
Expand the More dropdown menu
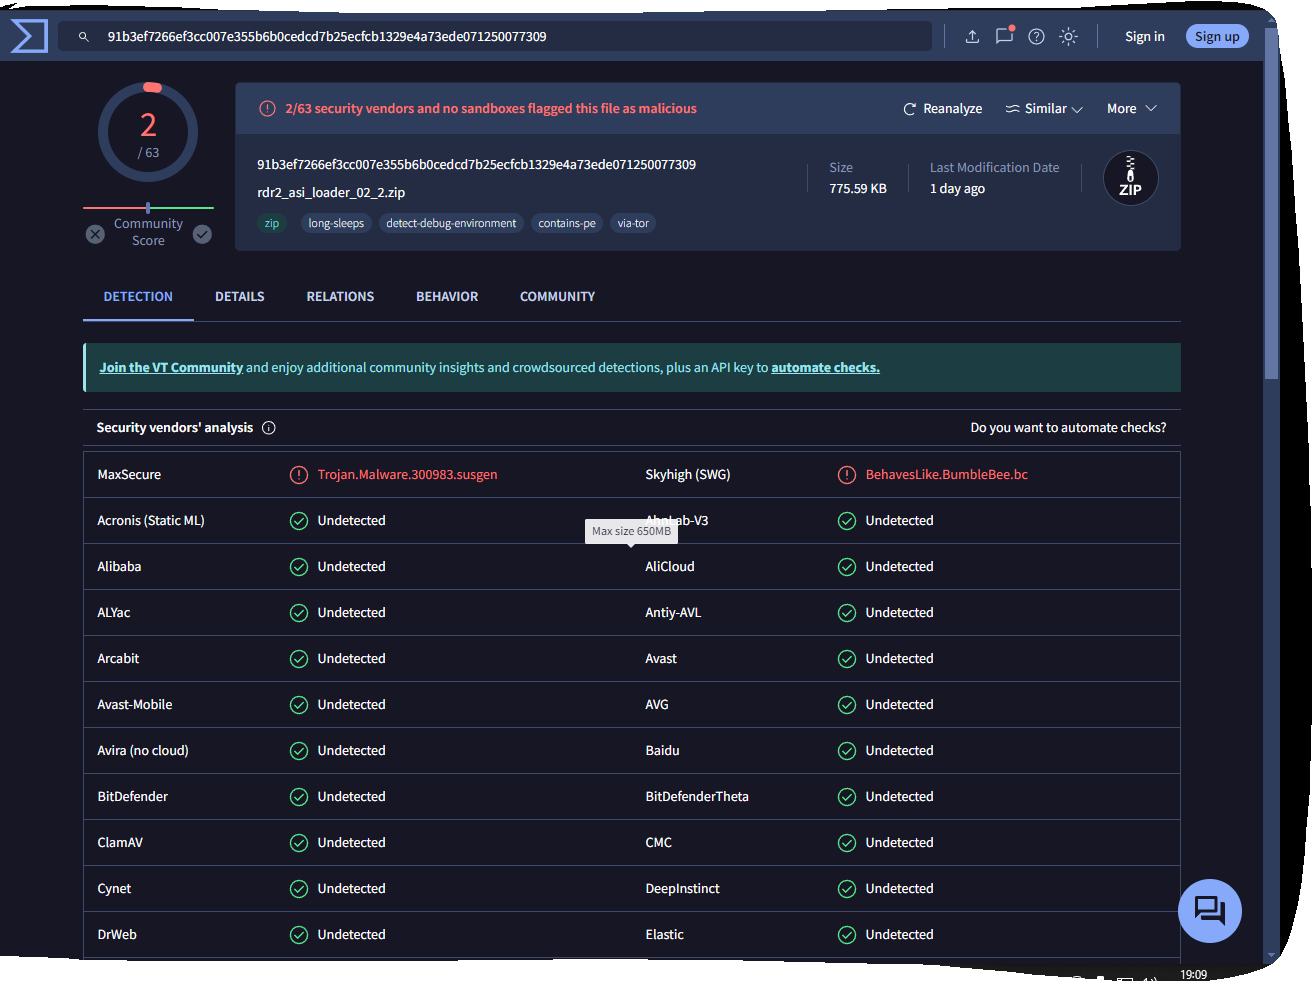click(1132, 109)
